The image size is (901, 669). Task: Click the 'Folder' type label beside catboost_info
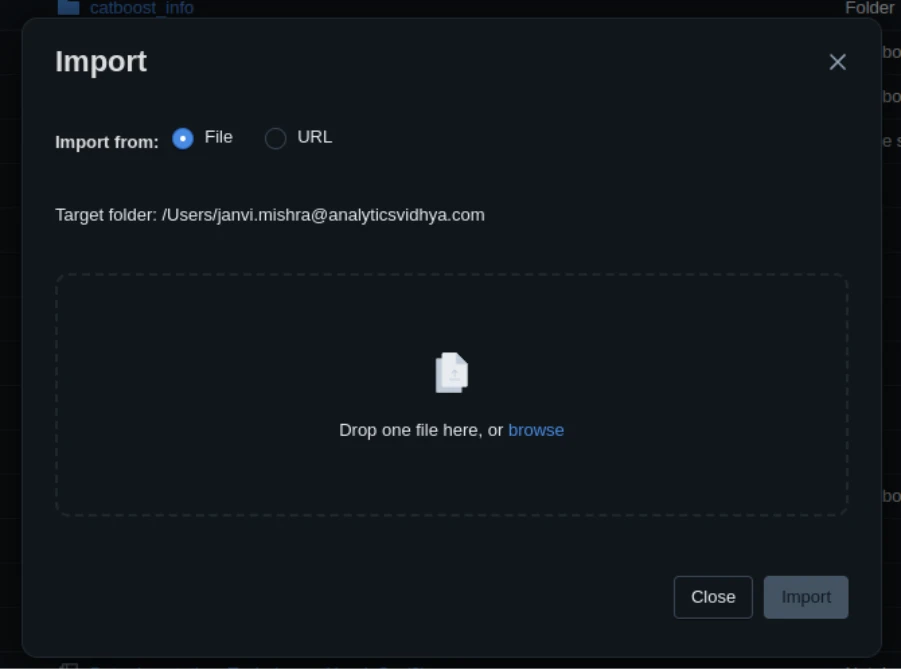point(869,8)
